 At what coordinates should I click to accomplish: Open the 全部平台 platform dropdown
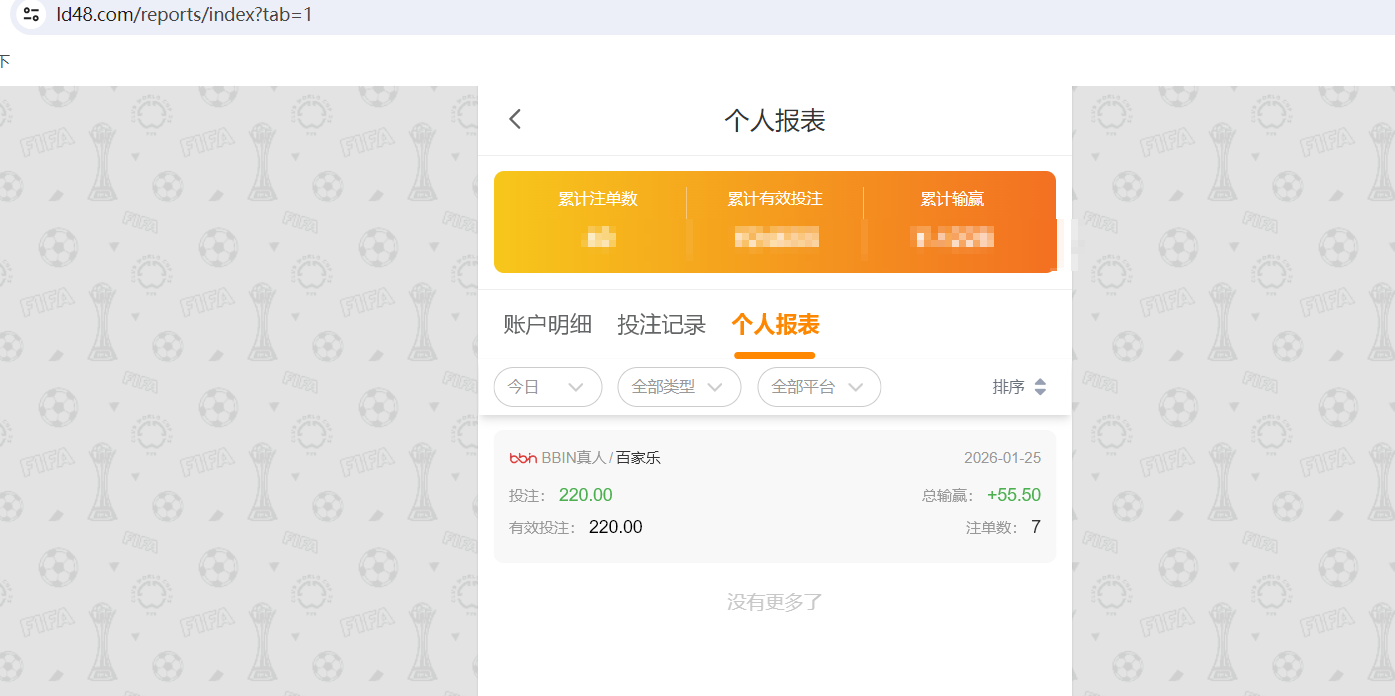[x=819, y=386]
